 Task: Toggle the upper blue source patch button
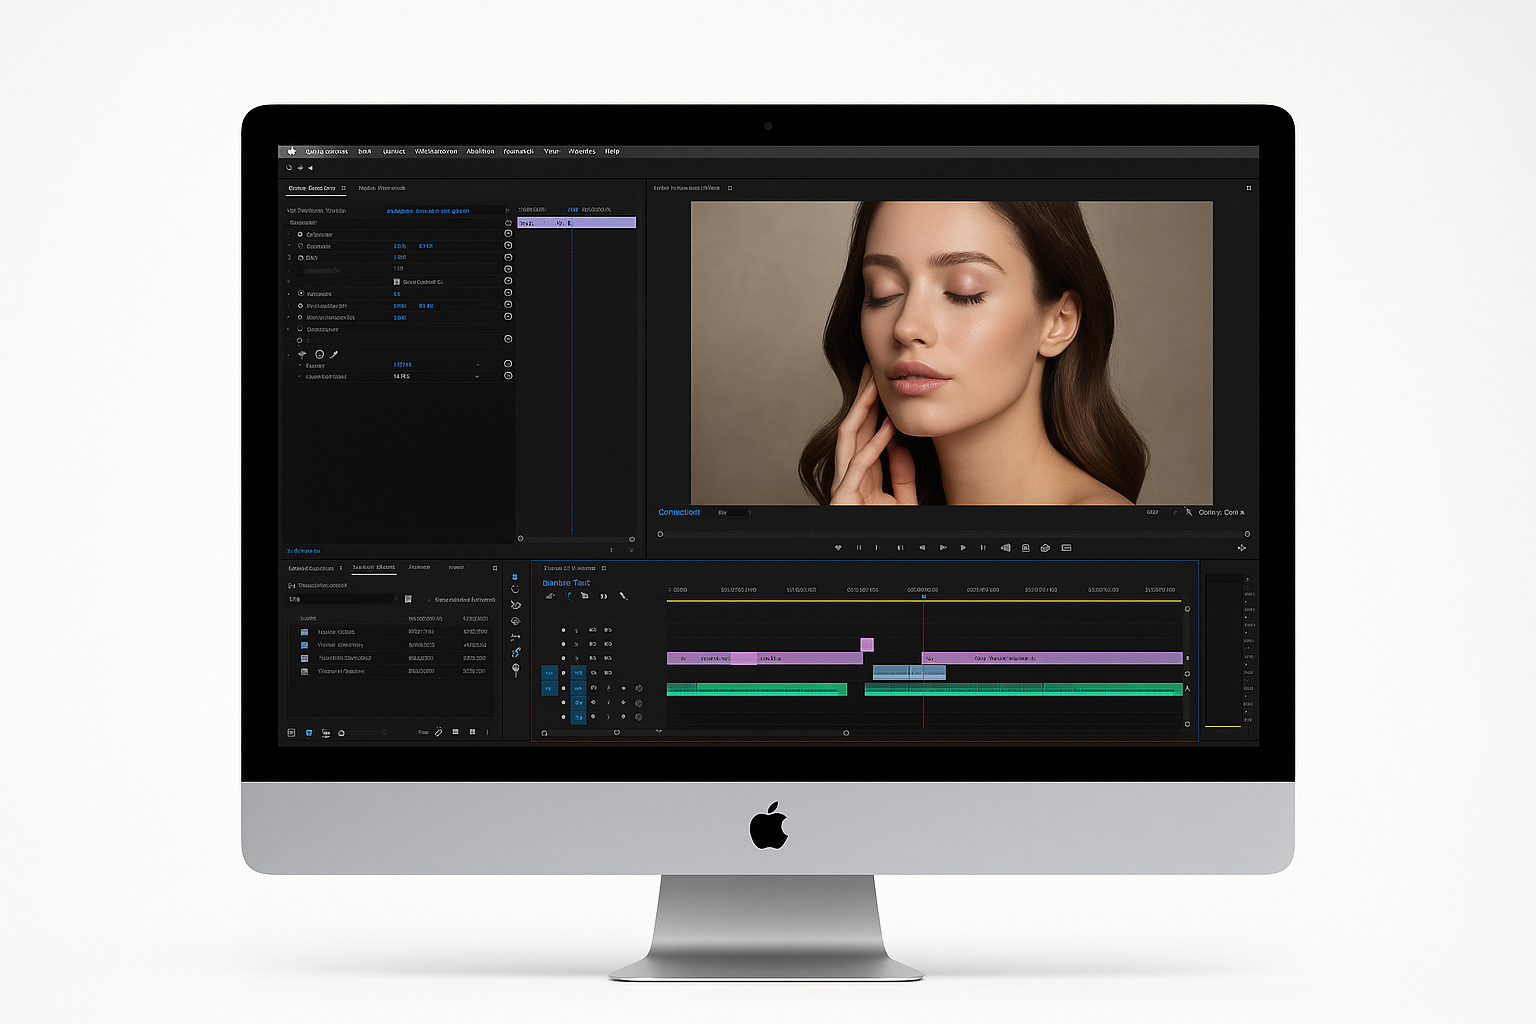549,673
